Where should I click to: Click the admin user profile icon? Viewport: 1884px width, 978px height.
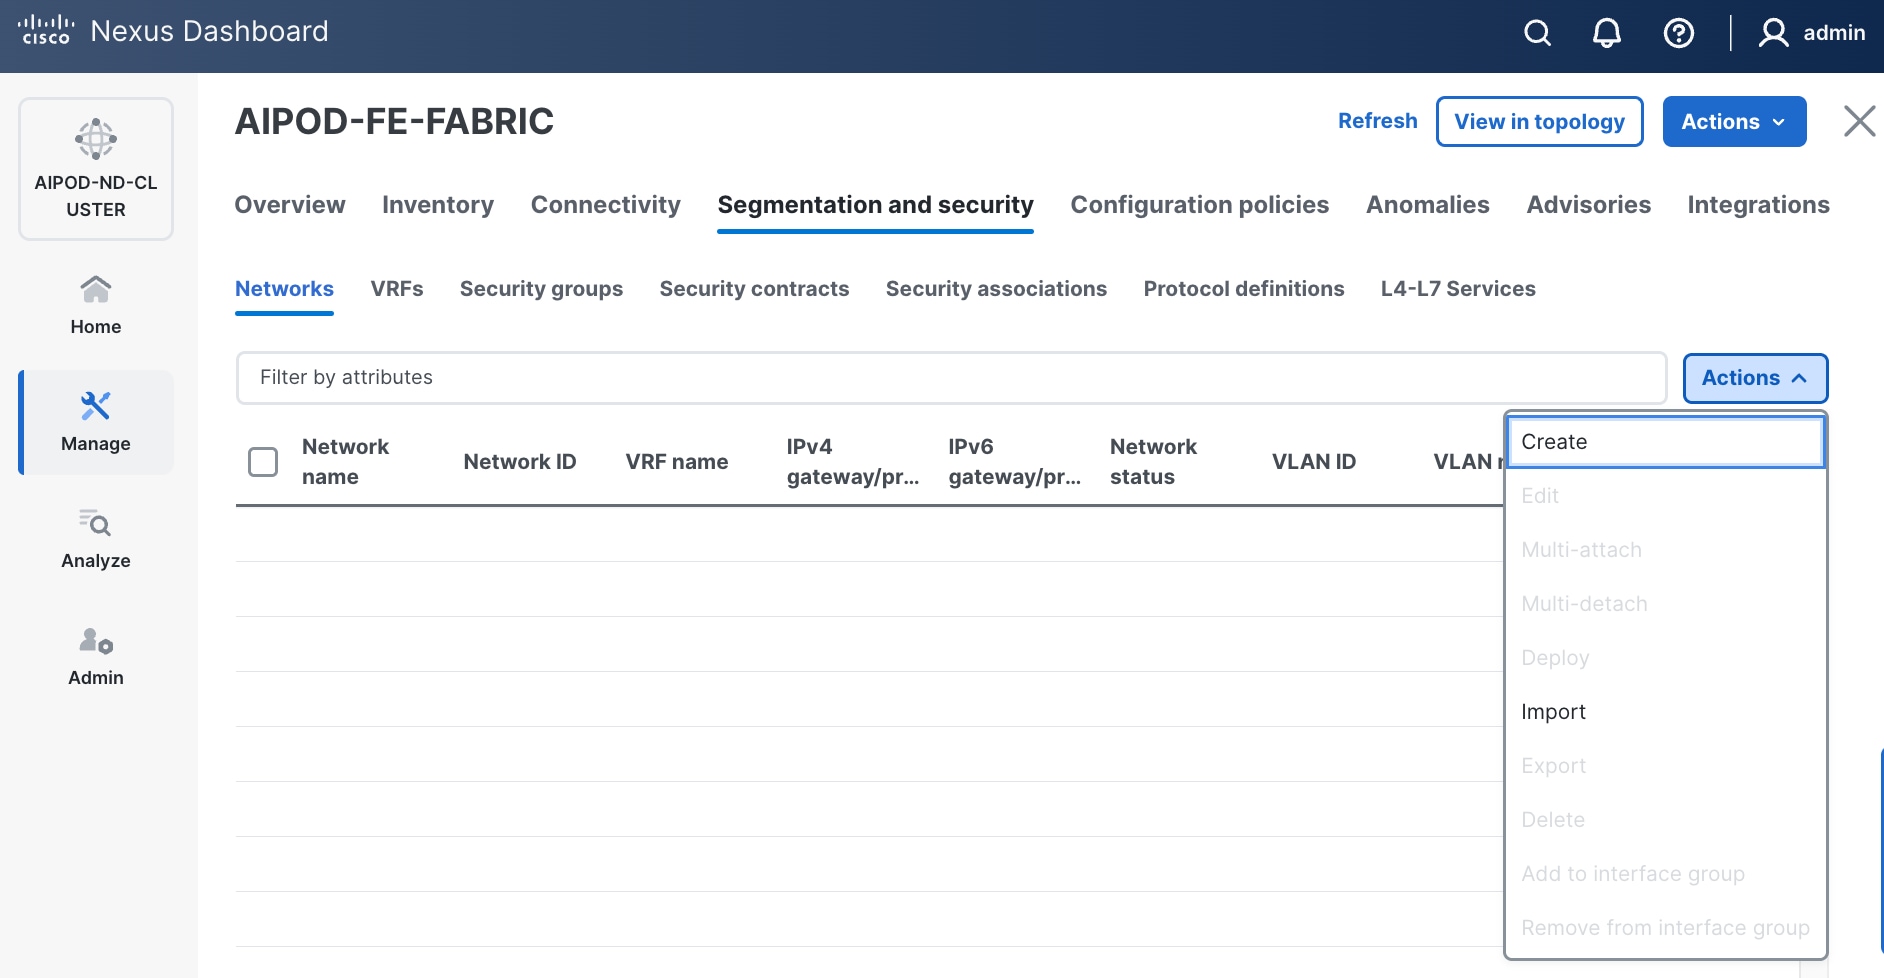point(1773,34)
